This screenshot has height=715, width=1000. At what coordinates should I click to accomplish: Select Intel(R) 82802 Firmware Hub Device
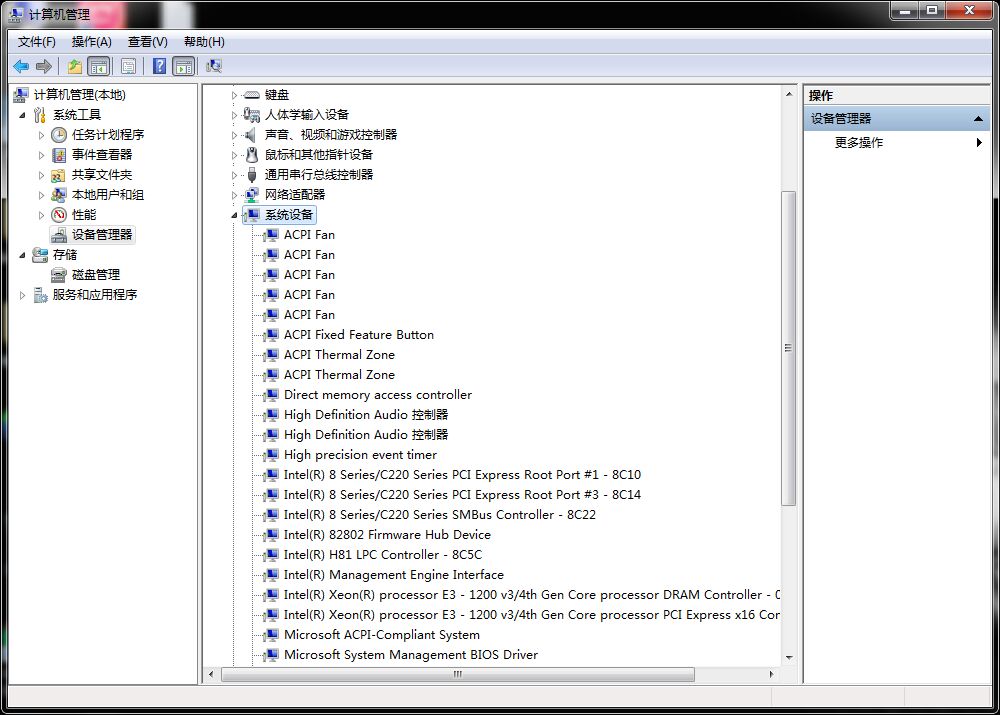pyautogui.click(x=387, y=534)
